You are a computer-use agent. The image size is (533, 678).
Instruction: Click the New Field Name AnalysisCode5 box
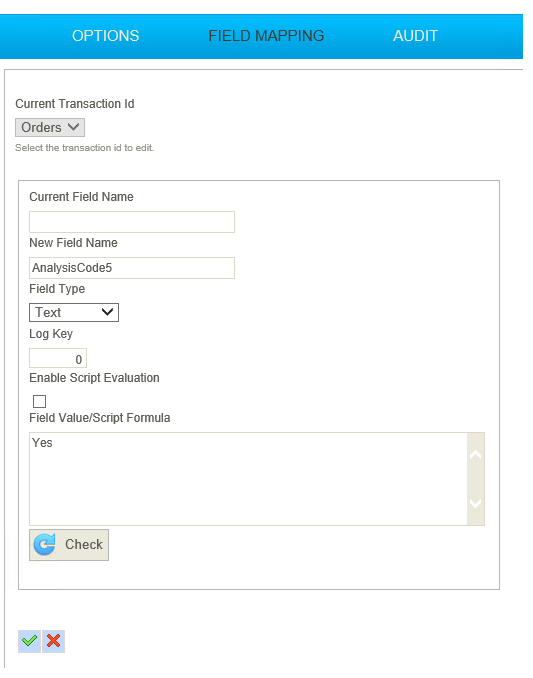132,268
